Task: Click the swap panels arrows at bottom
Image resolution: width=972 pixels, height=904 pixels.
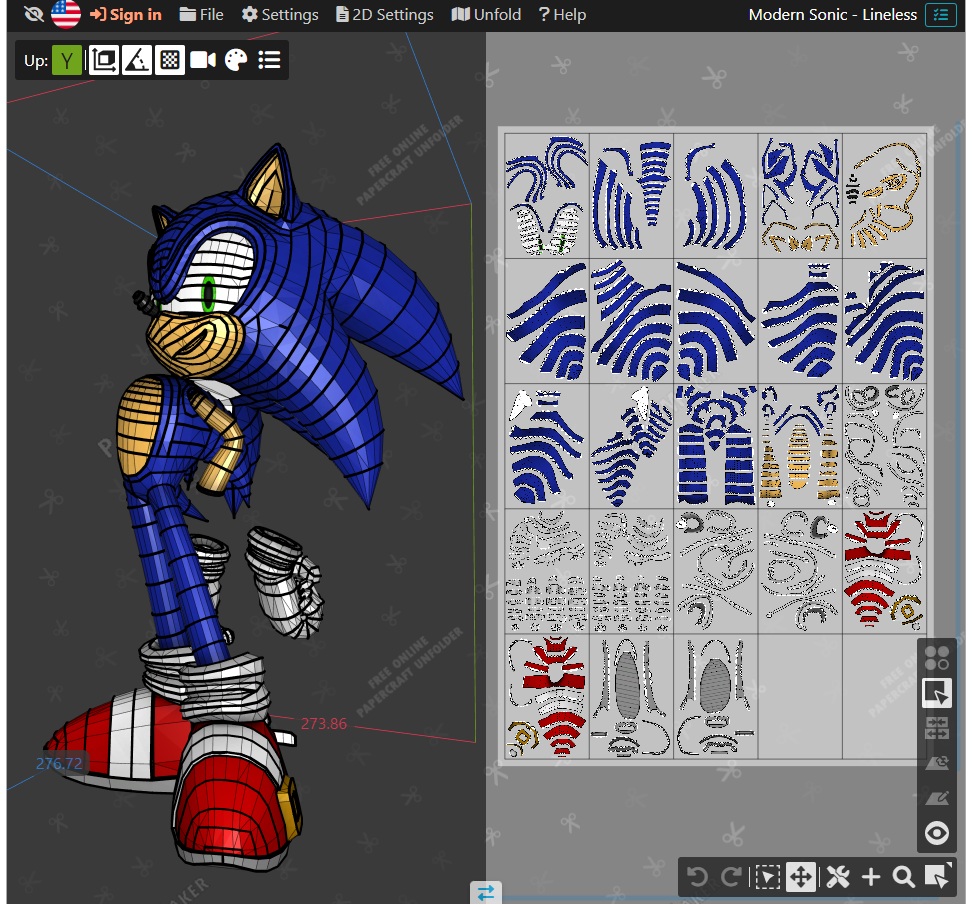Action: point(486,893)
